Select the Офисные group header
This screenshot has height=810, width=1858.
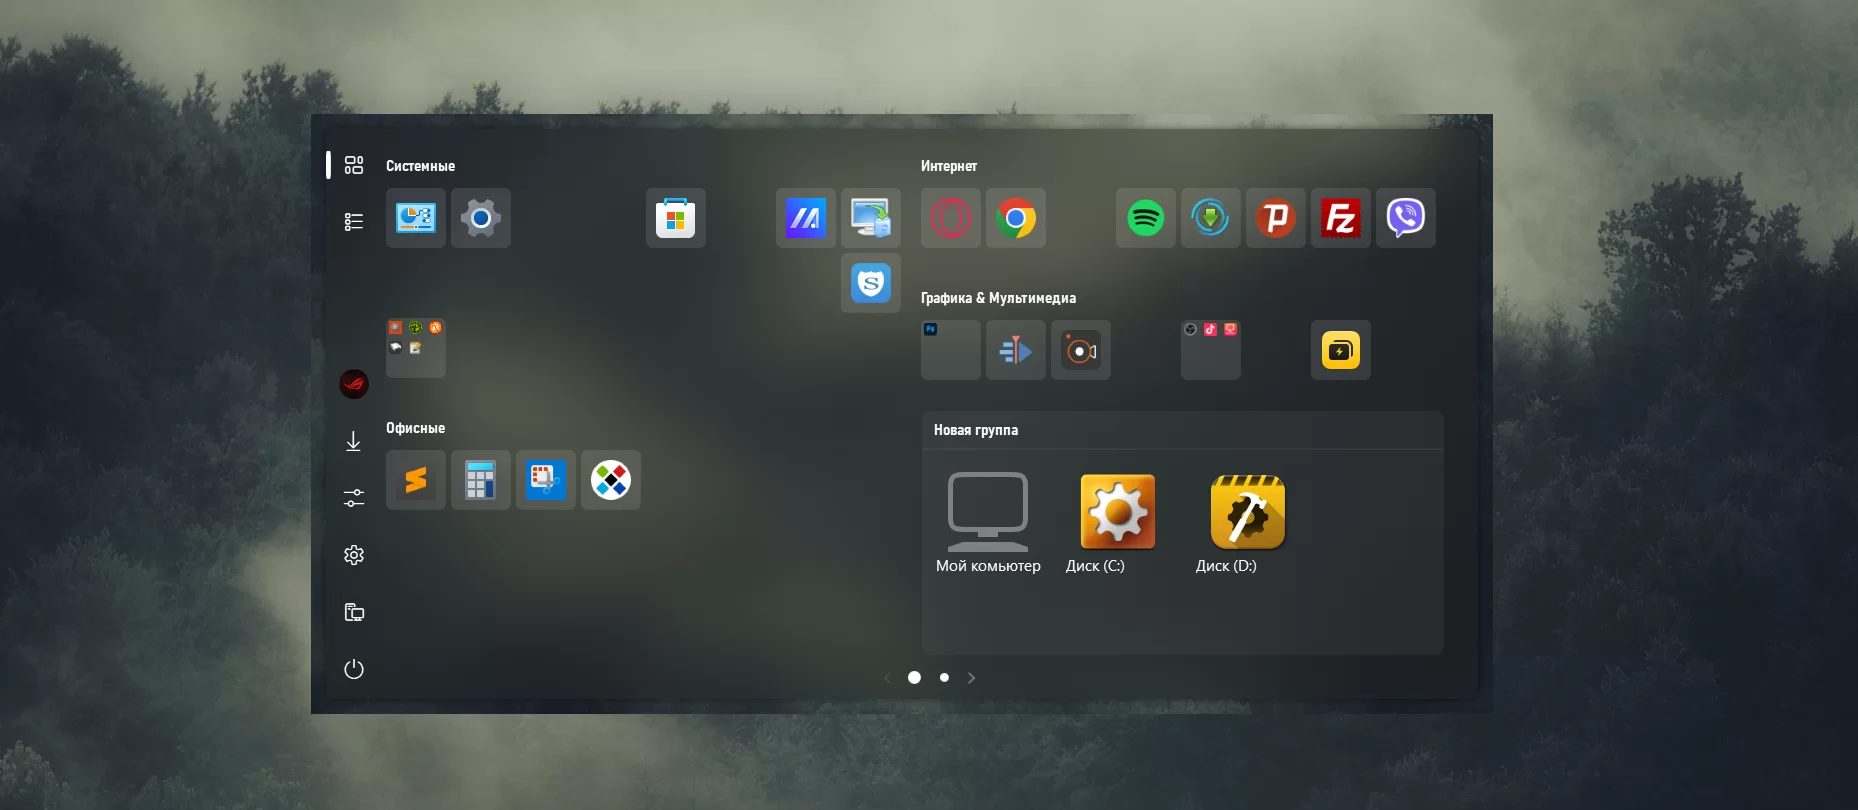[416, 428]
